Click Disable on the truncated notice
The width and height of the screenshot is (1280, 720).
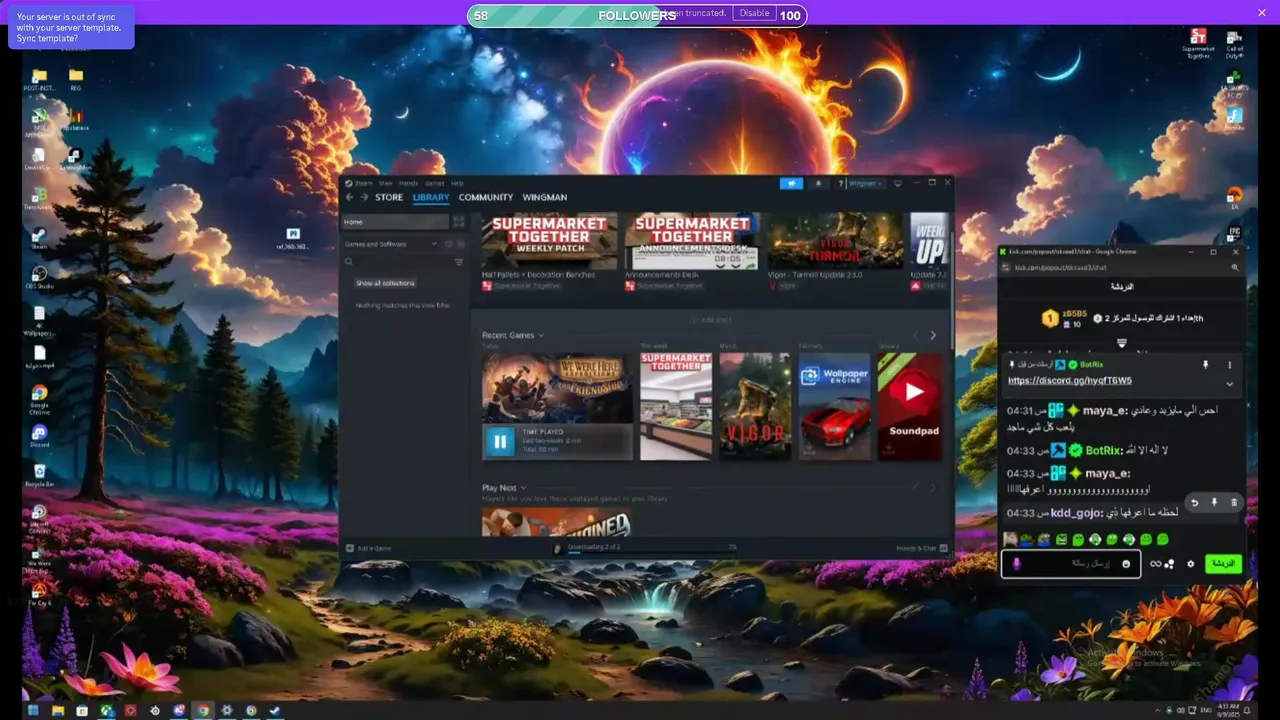[x=754, y=13]
